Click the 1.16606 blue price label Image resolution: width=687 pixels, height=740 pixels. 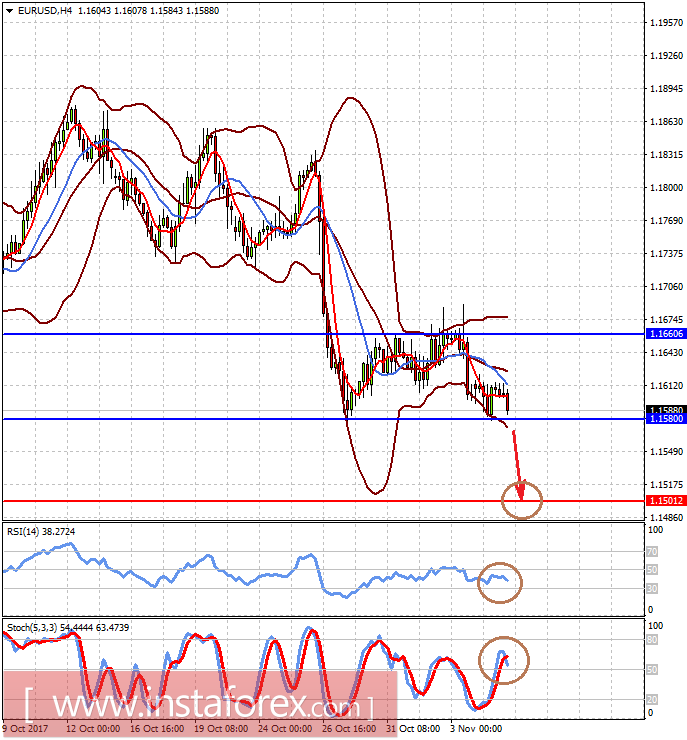click(665, 334)
